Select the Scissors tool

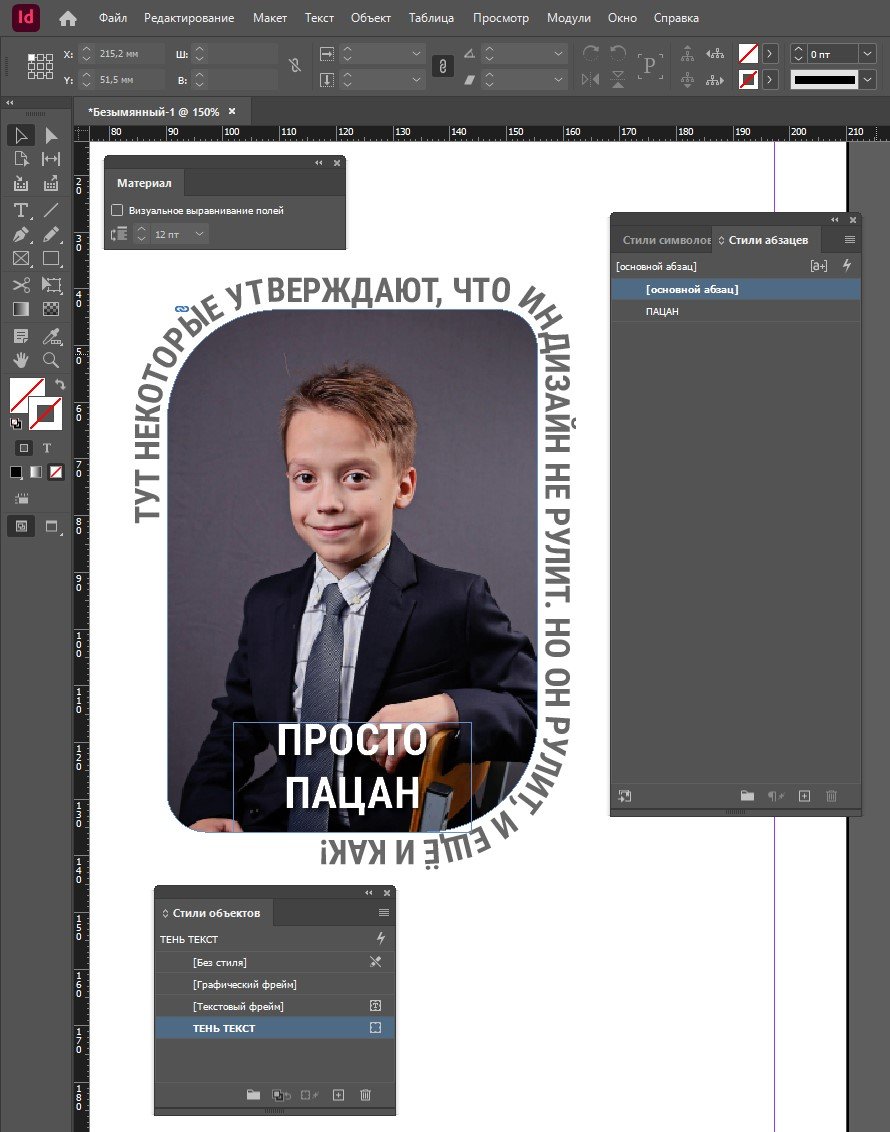[21, 284]
